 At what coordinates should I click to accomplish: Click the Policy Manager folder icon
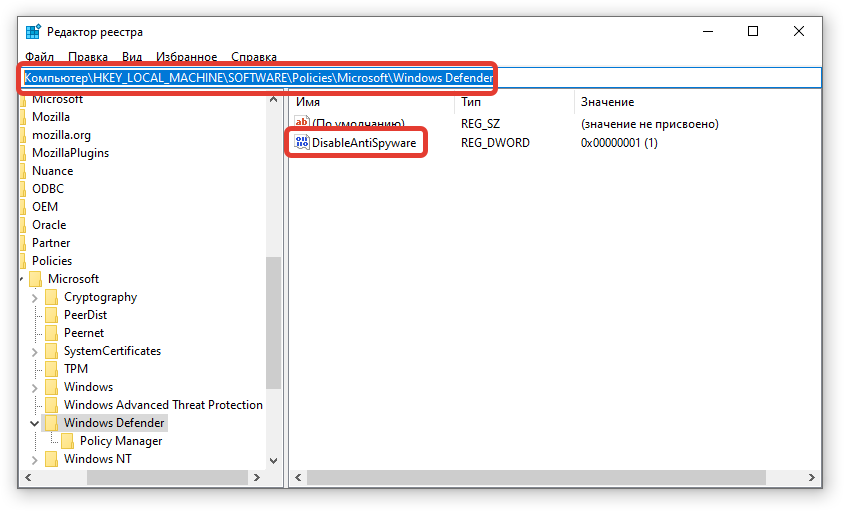point(68,441)
